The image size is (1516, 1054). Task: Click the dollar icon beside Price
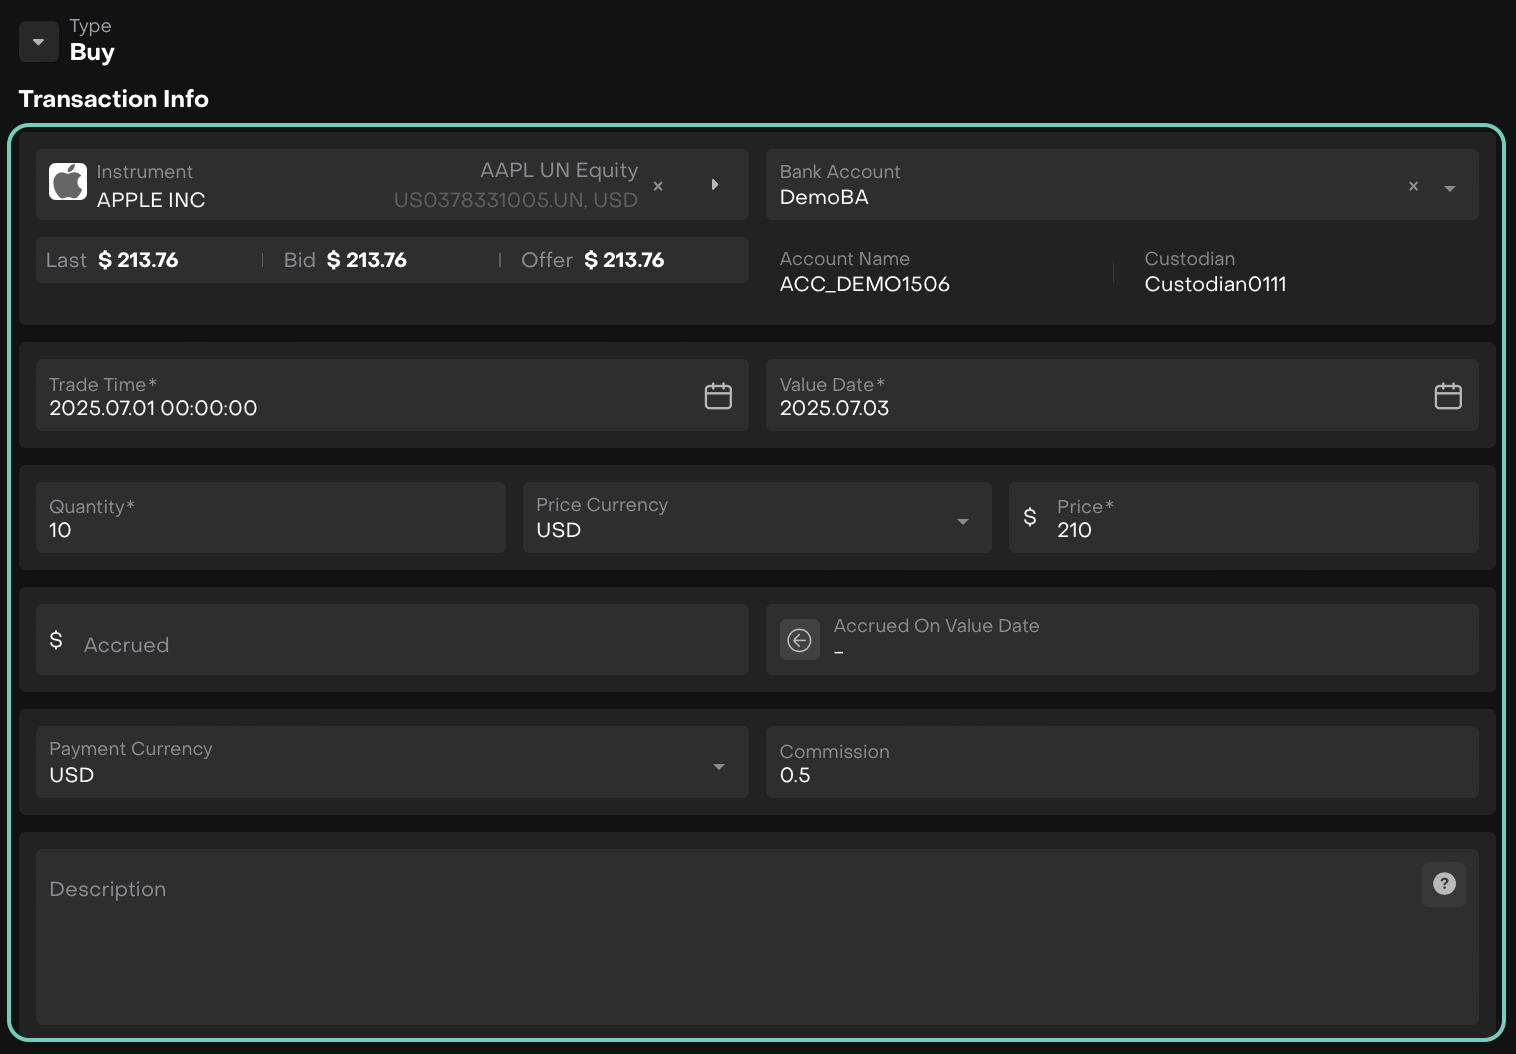click(1030, 517)
